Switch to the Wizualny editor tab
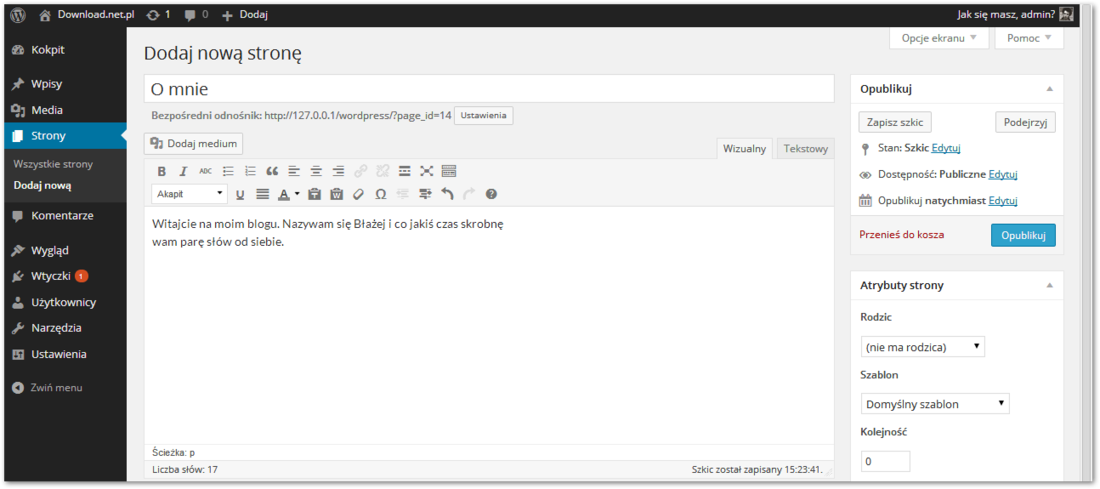Viewport: 1100px width, 489px height. (744, 149)
